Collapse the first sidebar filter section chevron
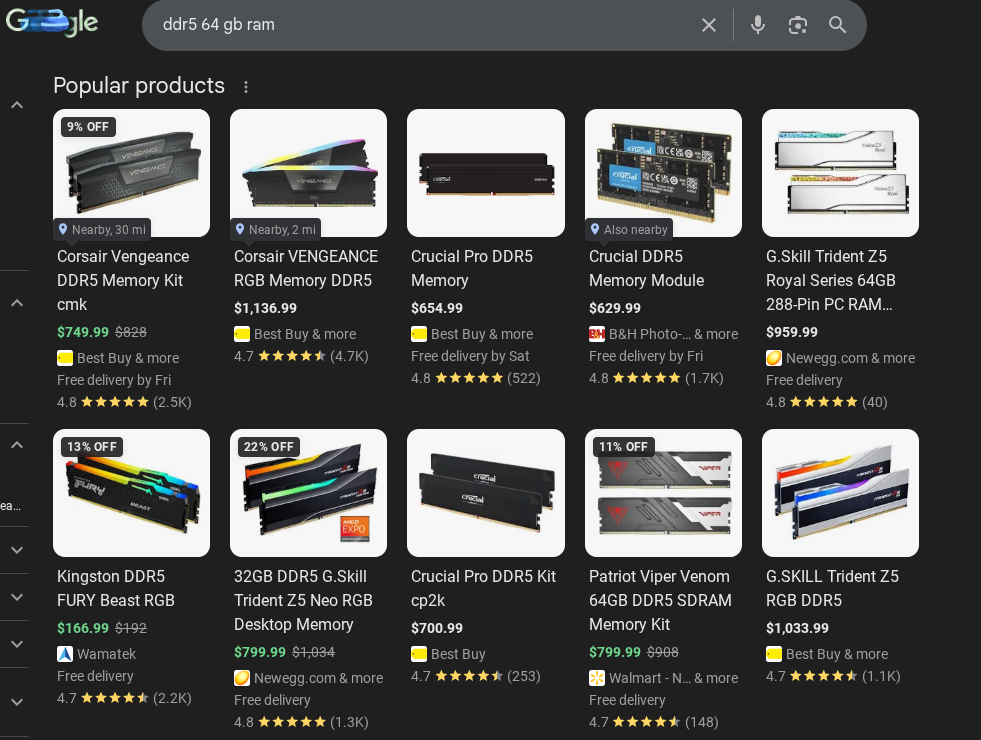Viewport: 981px width, 740px height. 17,105
